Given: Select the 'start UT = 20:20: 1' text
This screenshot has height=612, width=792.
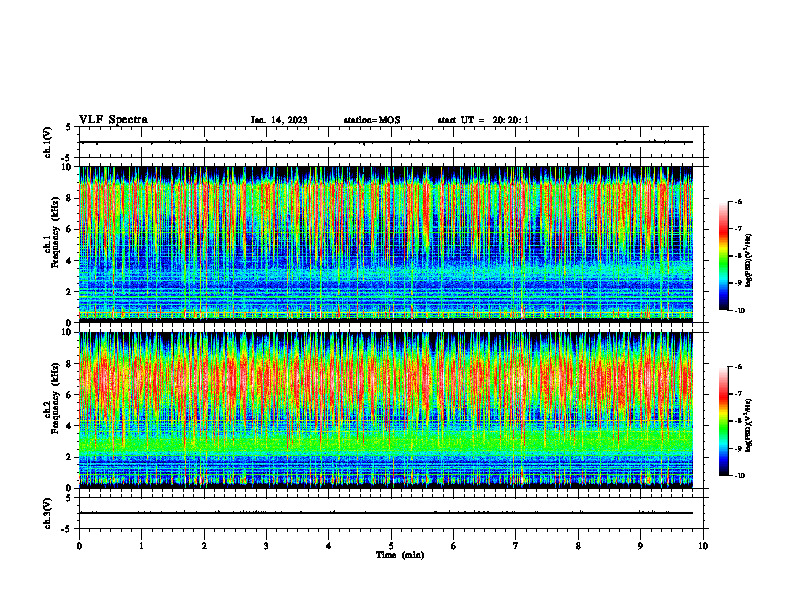Looking at the screenshot, I should click(483, 120).
